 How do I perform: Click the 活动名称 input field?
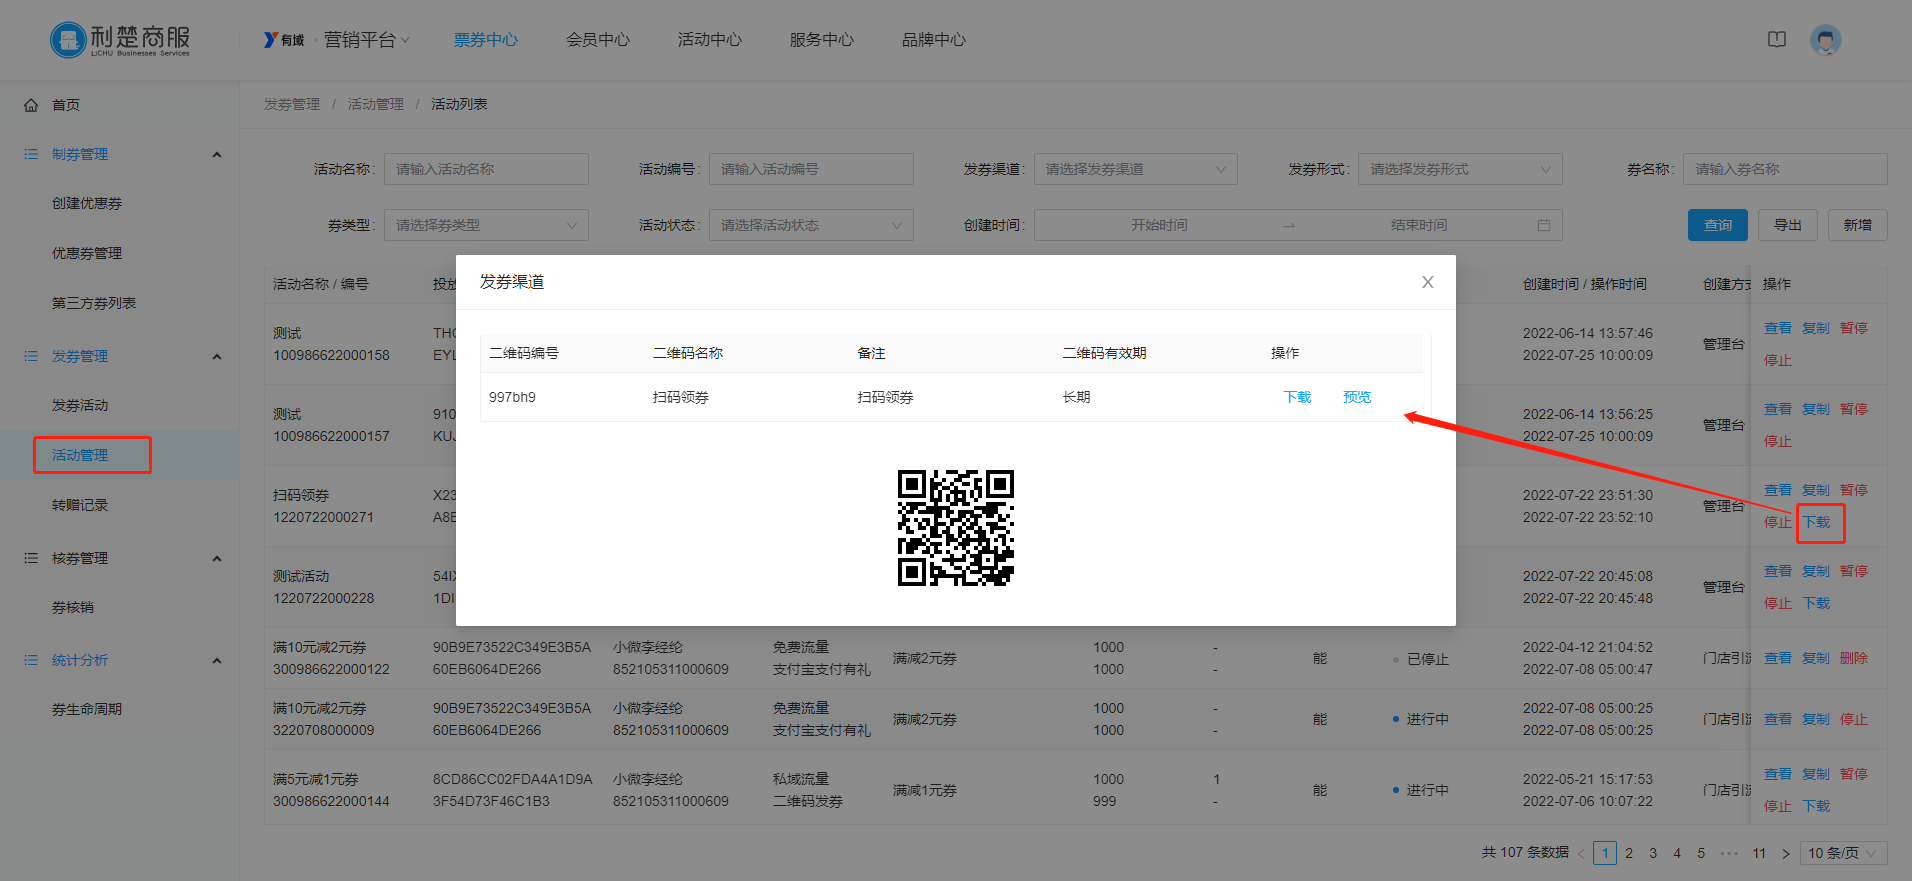(x=486, y=169)
